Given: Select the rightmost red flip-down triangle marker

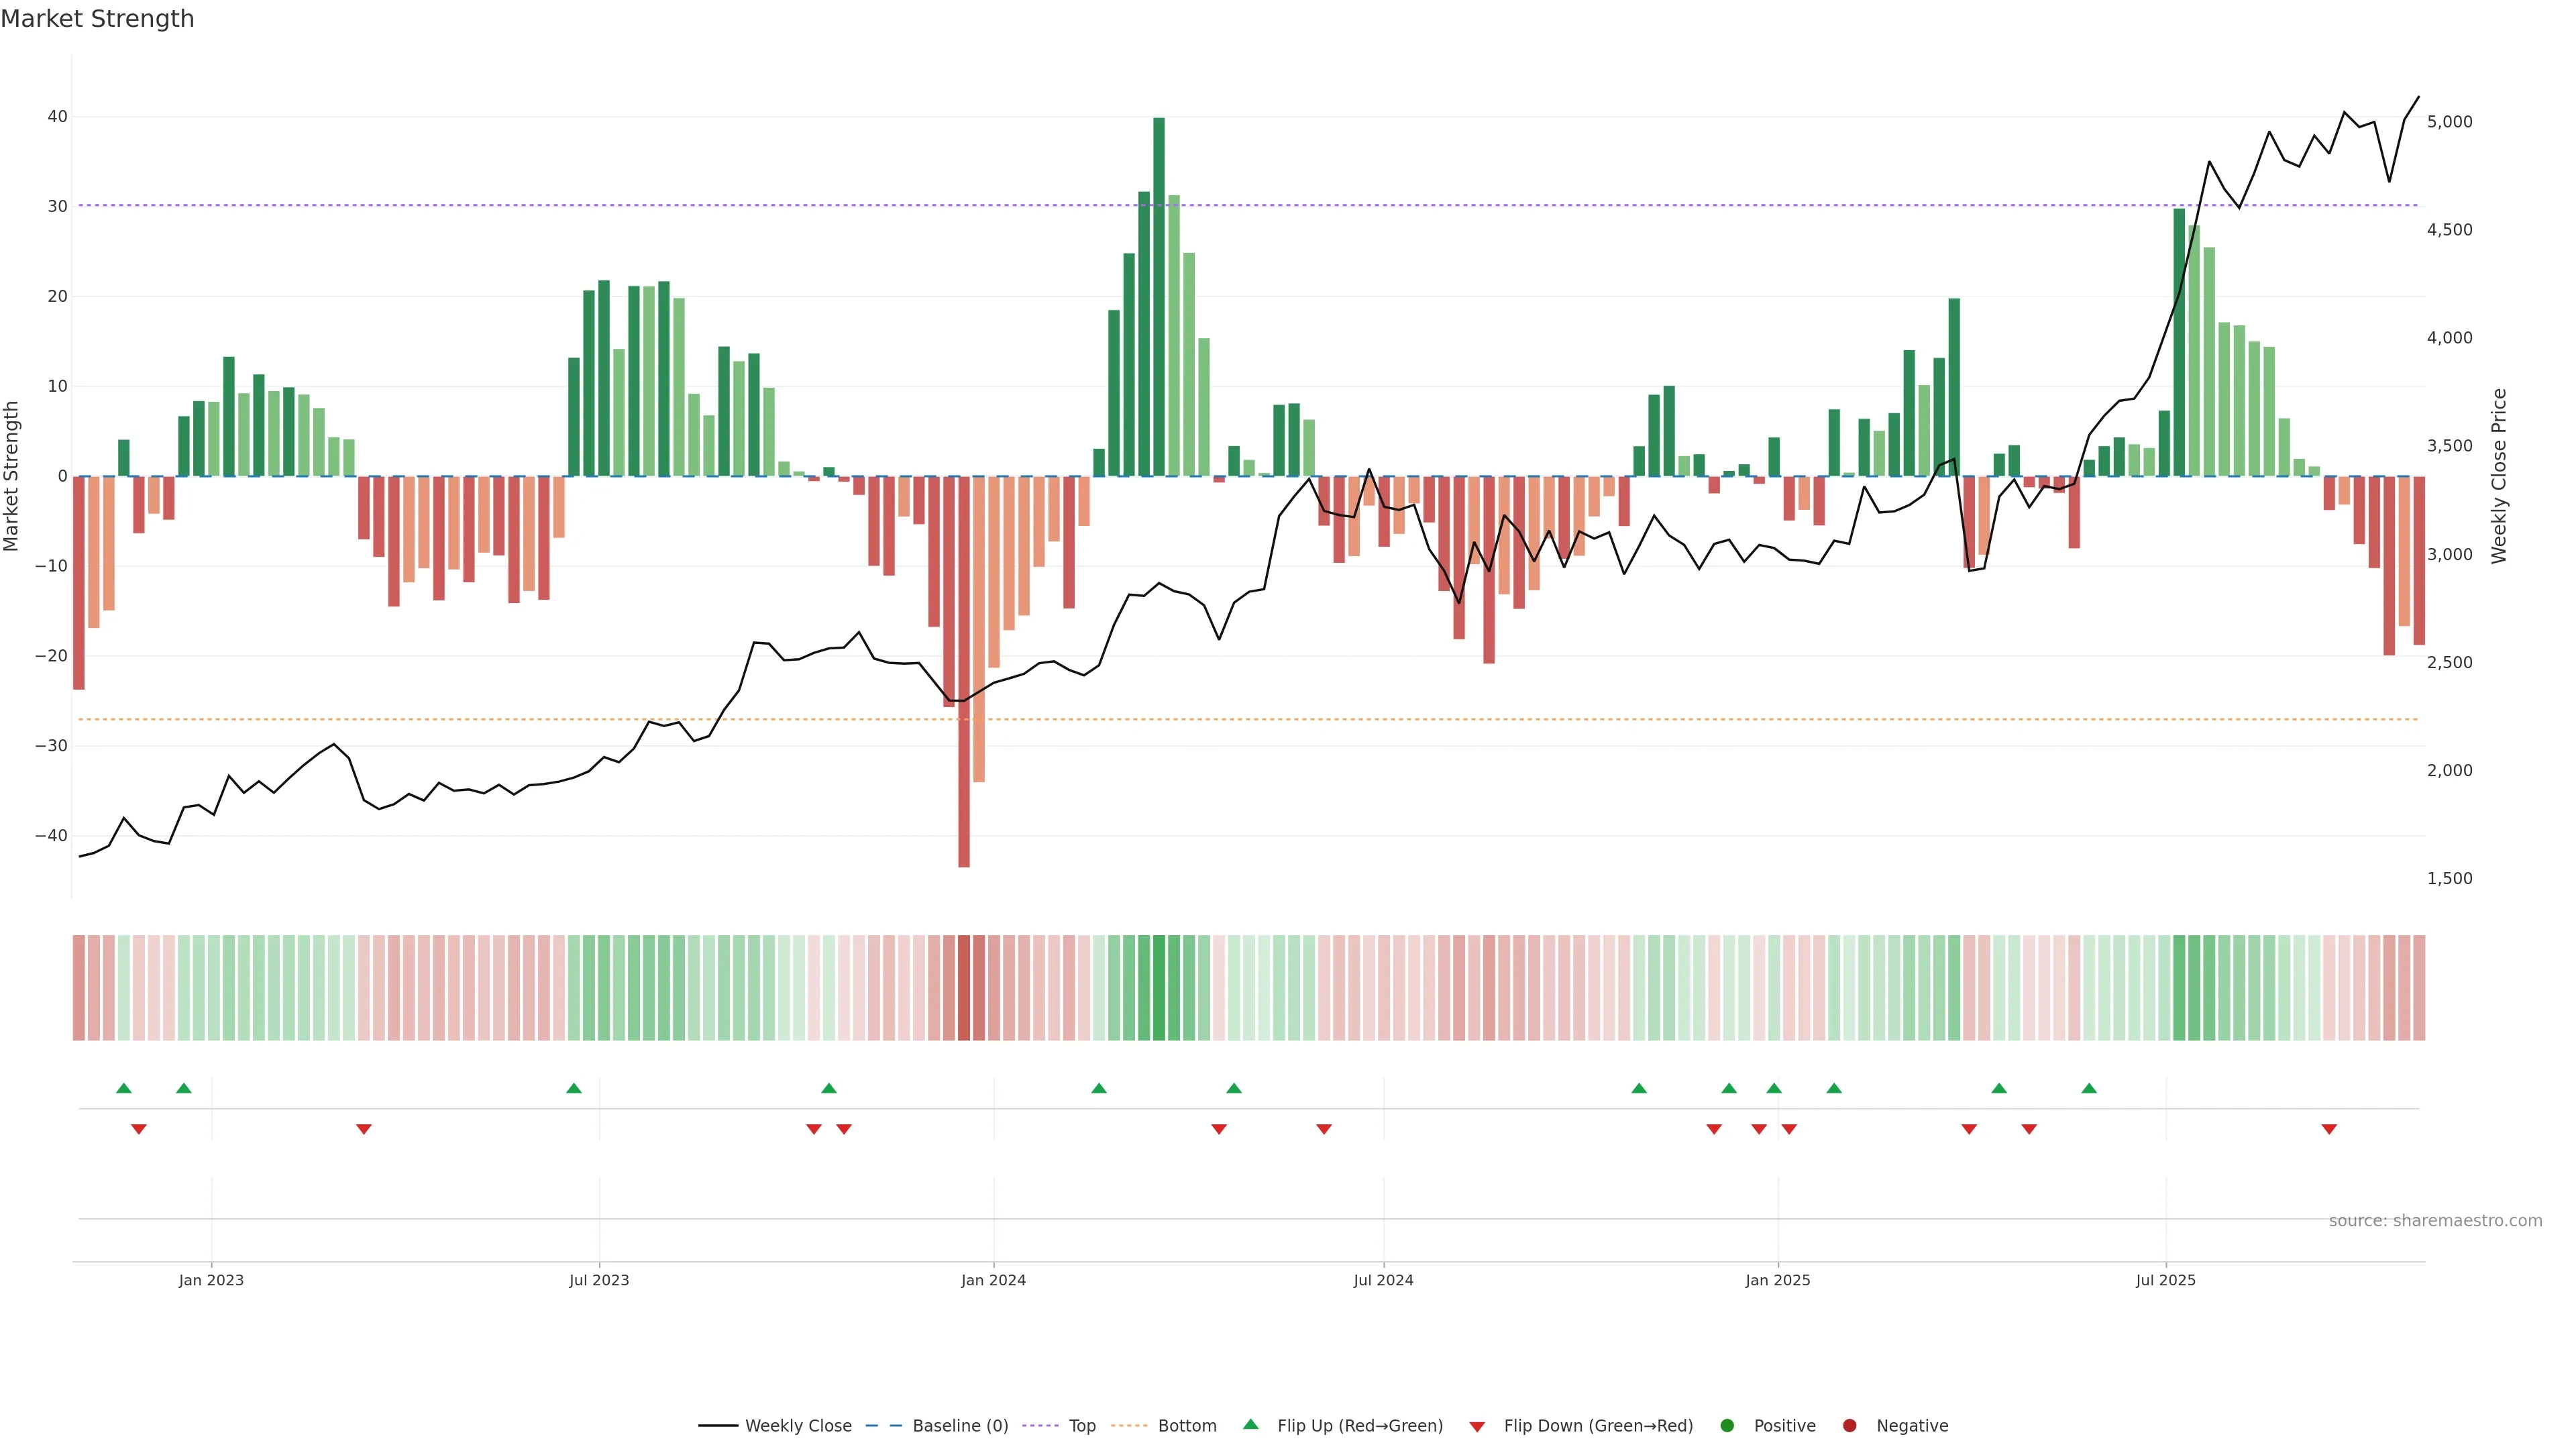Looking at the screenshot, I should coord(2329,1129).
